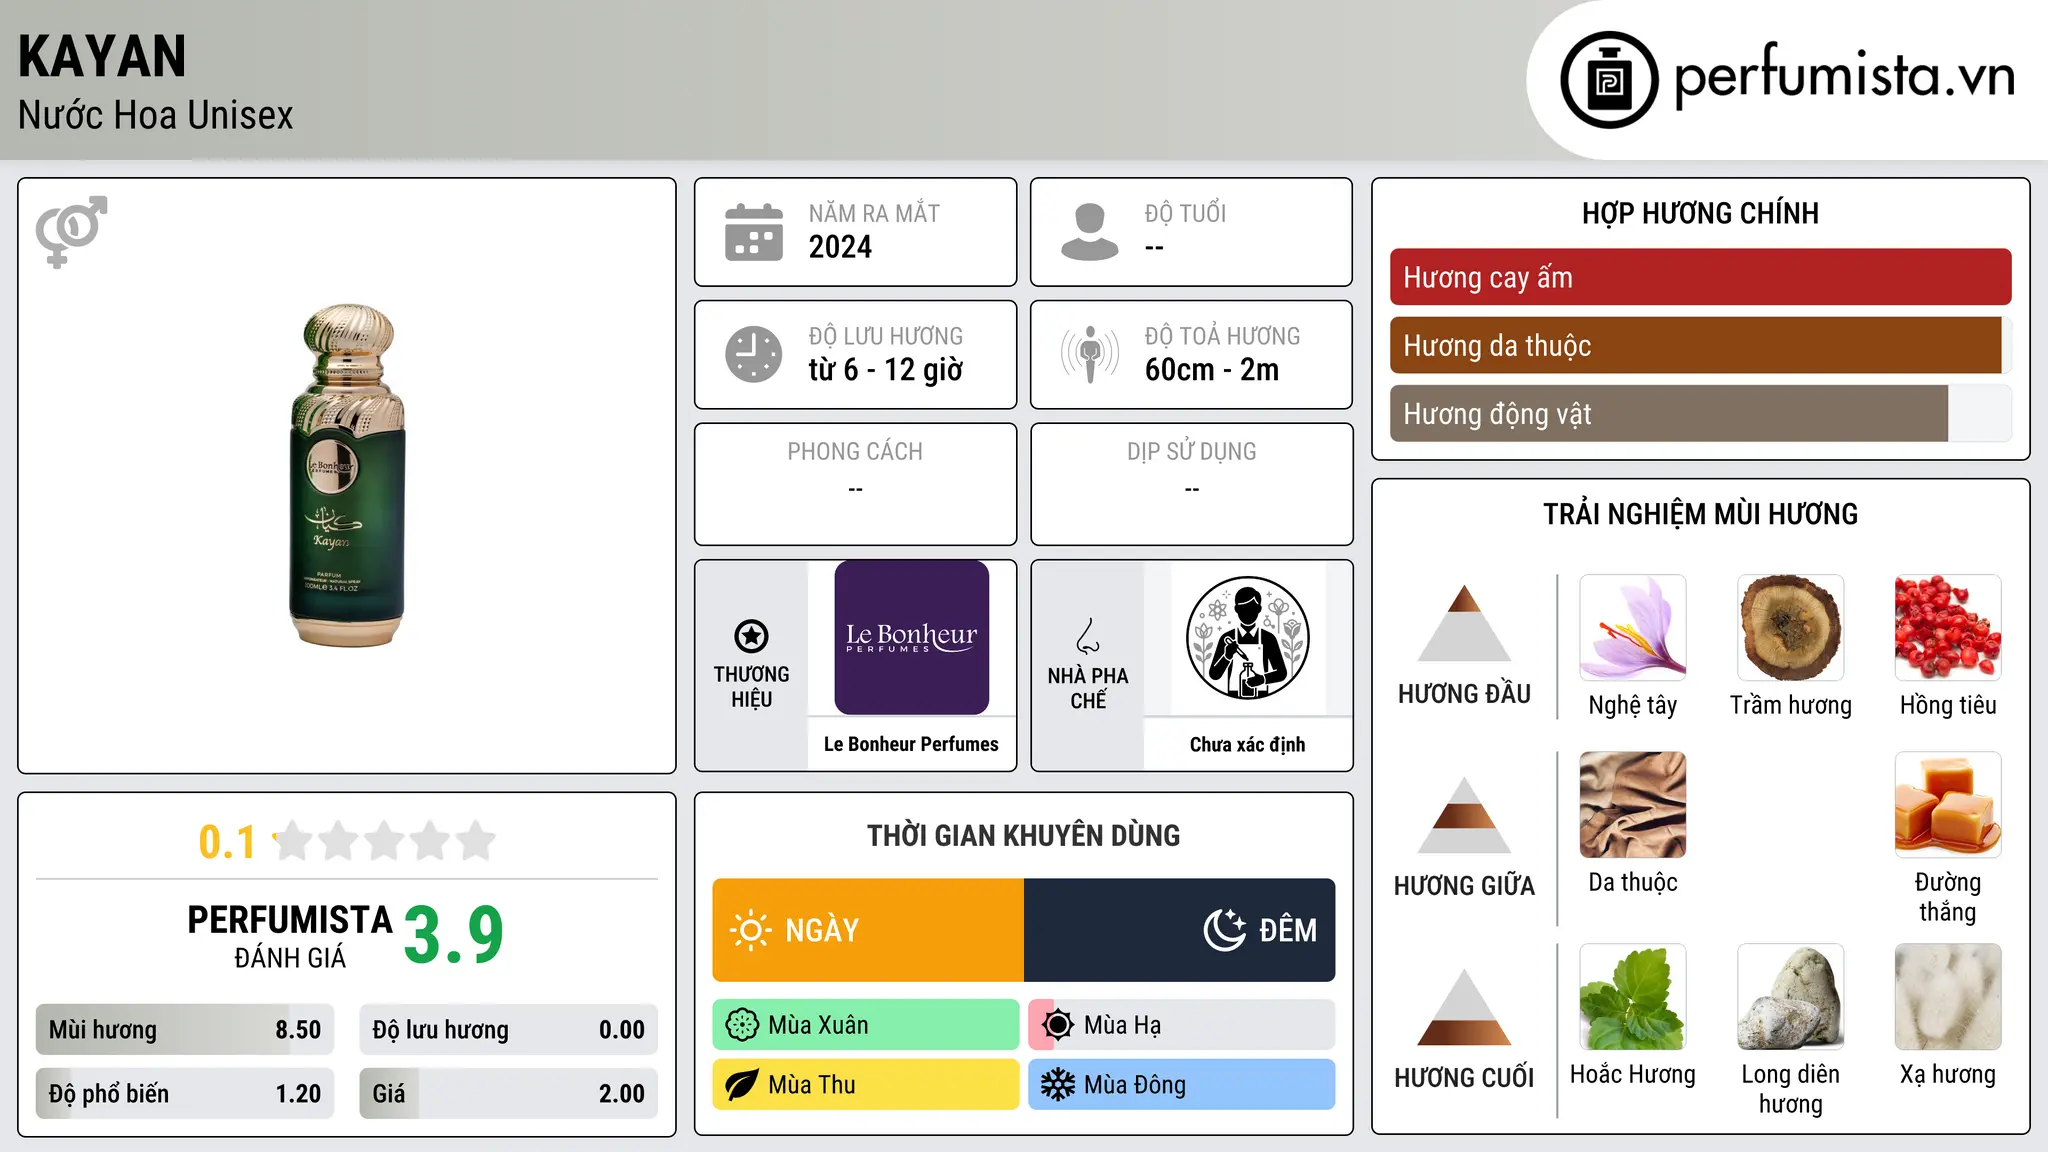Click the Dịp sử dụng occasion card
The image size is (2048, 1152).
(x=1191, y=484)
